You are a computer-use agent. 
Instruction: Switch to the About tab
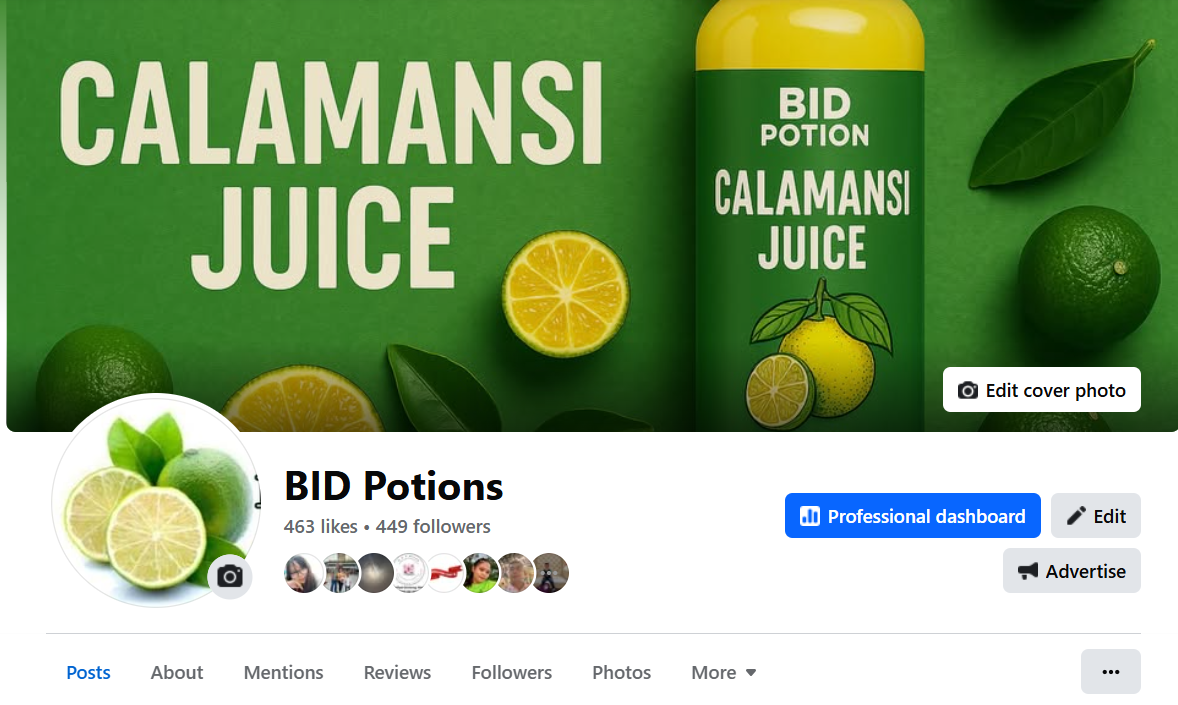coord(177,673)
